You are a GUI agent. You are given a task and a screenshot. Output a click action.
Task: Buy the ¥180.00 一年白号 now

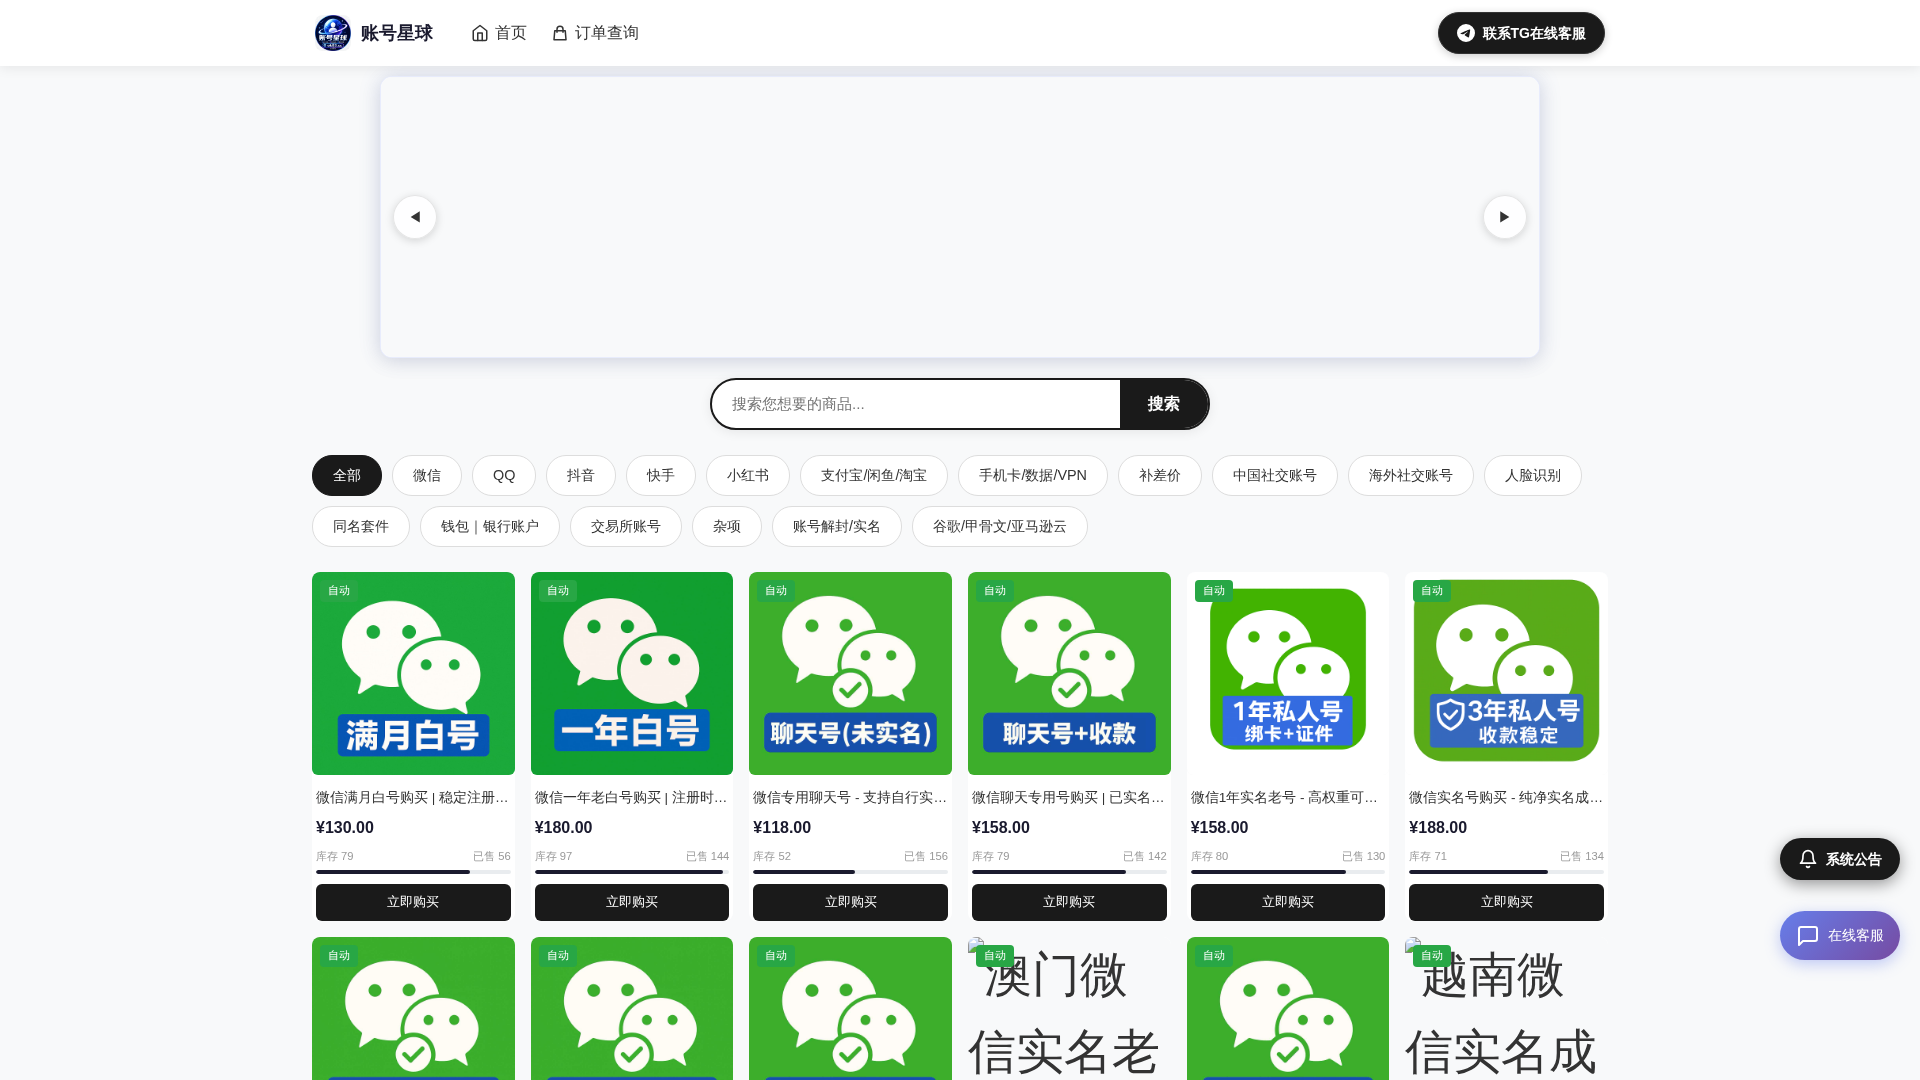tap(632, 902)
